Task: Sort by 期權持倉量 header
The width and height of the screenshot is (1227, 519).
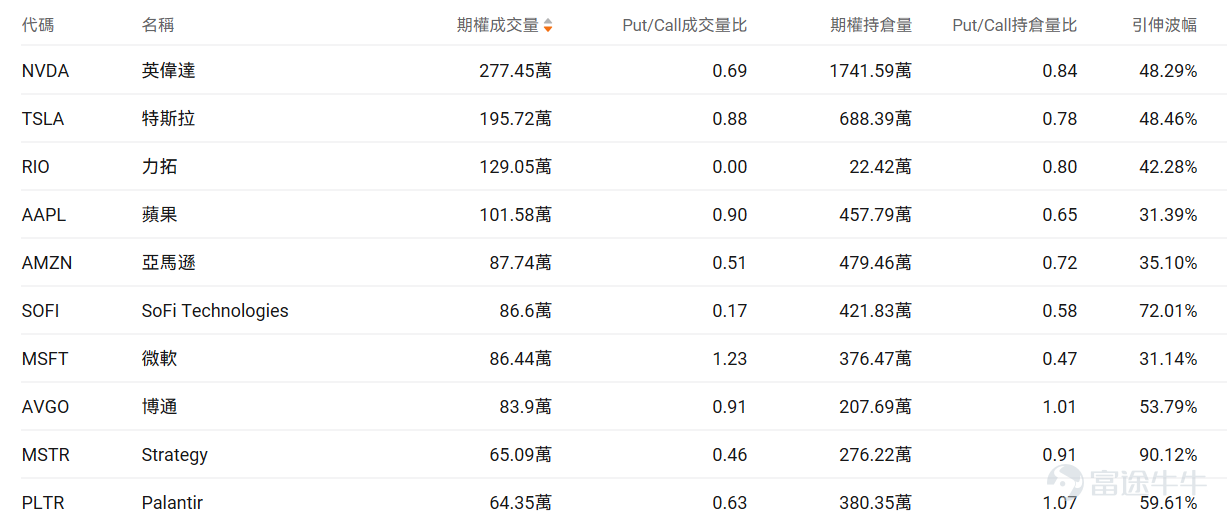Action: pyautogui.click(x=871, y=25)
